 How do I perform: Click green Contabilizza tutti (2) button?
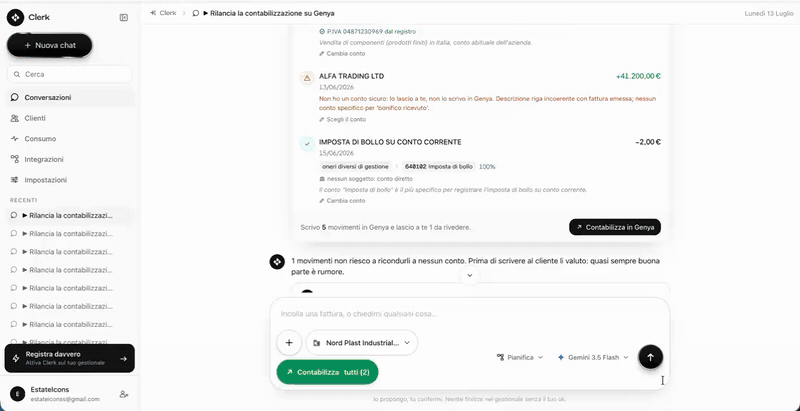point(327,372)
